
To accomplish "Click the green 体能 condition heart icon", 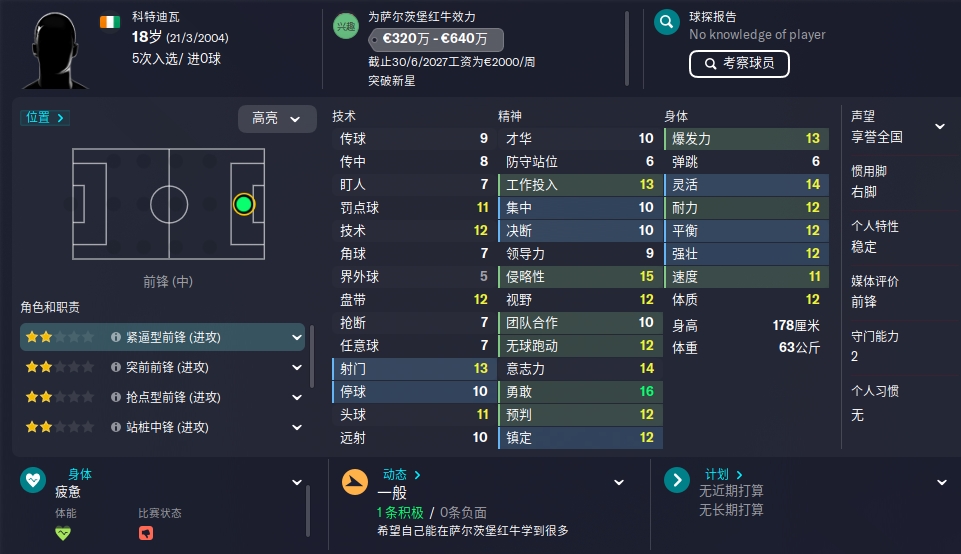I will [x=63, y=533].
